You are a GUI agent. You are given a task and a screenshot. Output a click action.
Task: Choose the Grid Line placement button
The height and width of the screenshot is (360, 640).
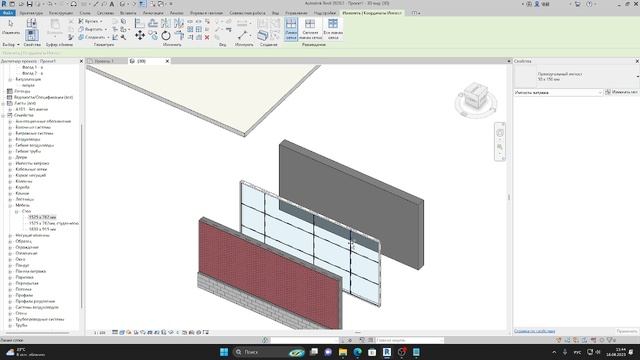point(291,29)
